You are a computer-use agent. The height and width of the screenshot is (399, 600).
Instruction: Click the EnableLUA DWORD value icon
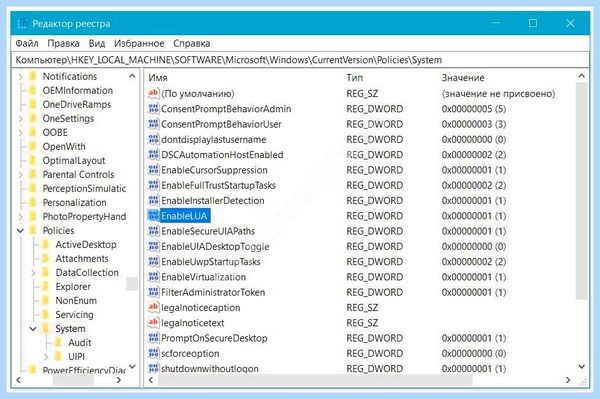pos(153,216)
